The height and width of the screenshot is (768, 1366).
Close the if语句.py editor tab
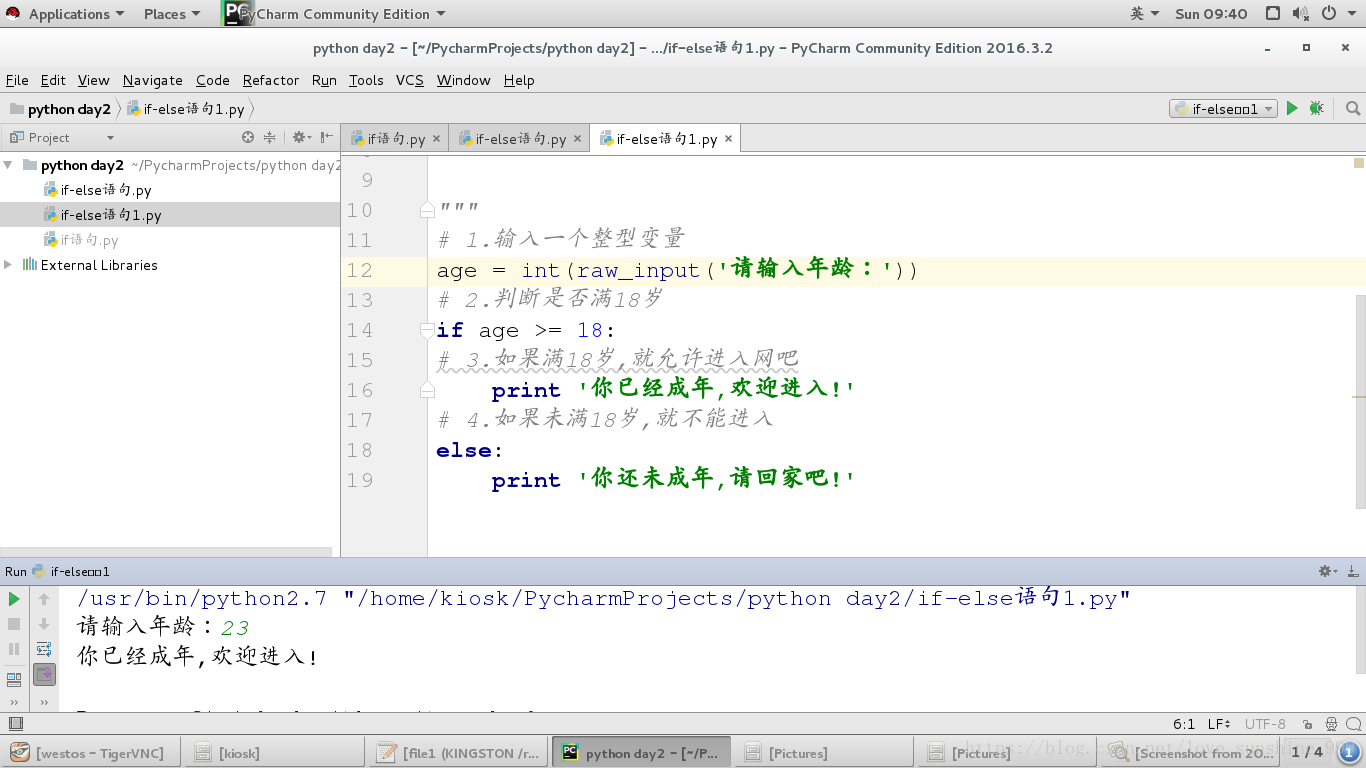coord(436,139)
